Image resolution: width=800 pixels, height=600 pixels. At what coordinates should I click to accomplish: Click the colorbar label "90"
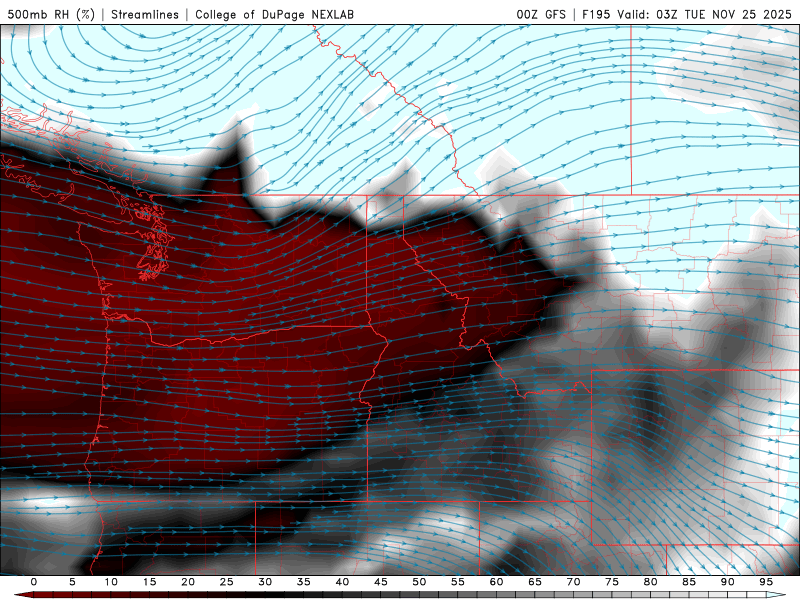728,582
